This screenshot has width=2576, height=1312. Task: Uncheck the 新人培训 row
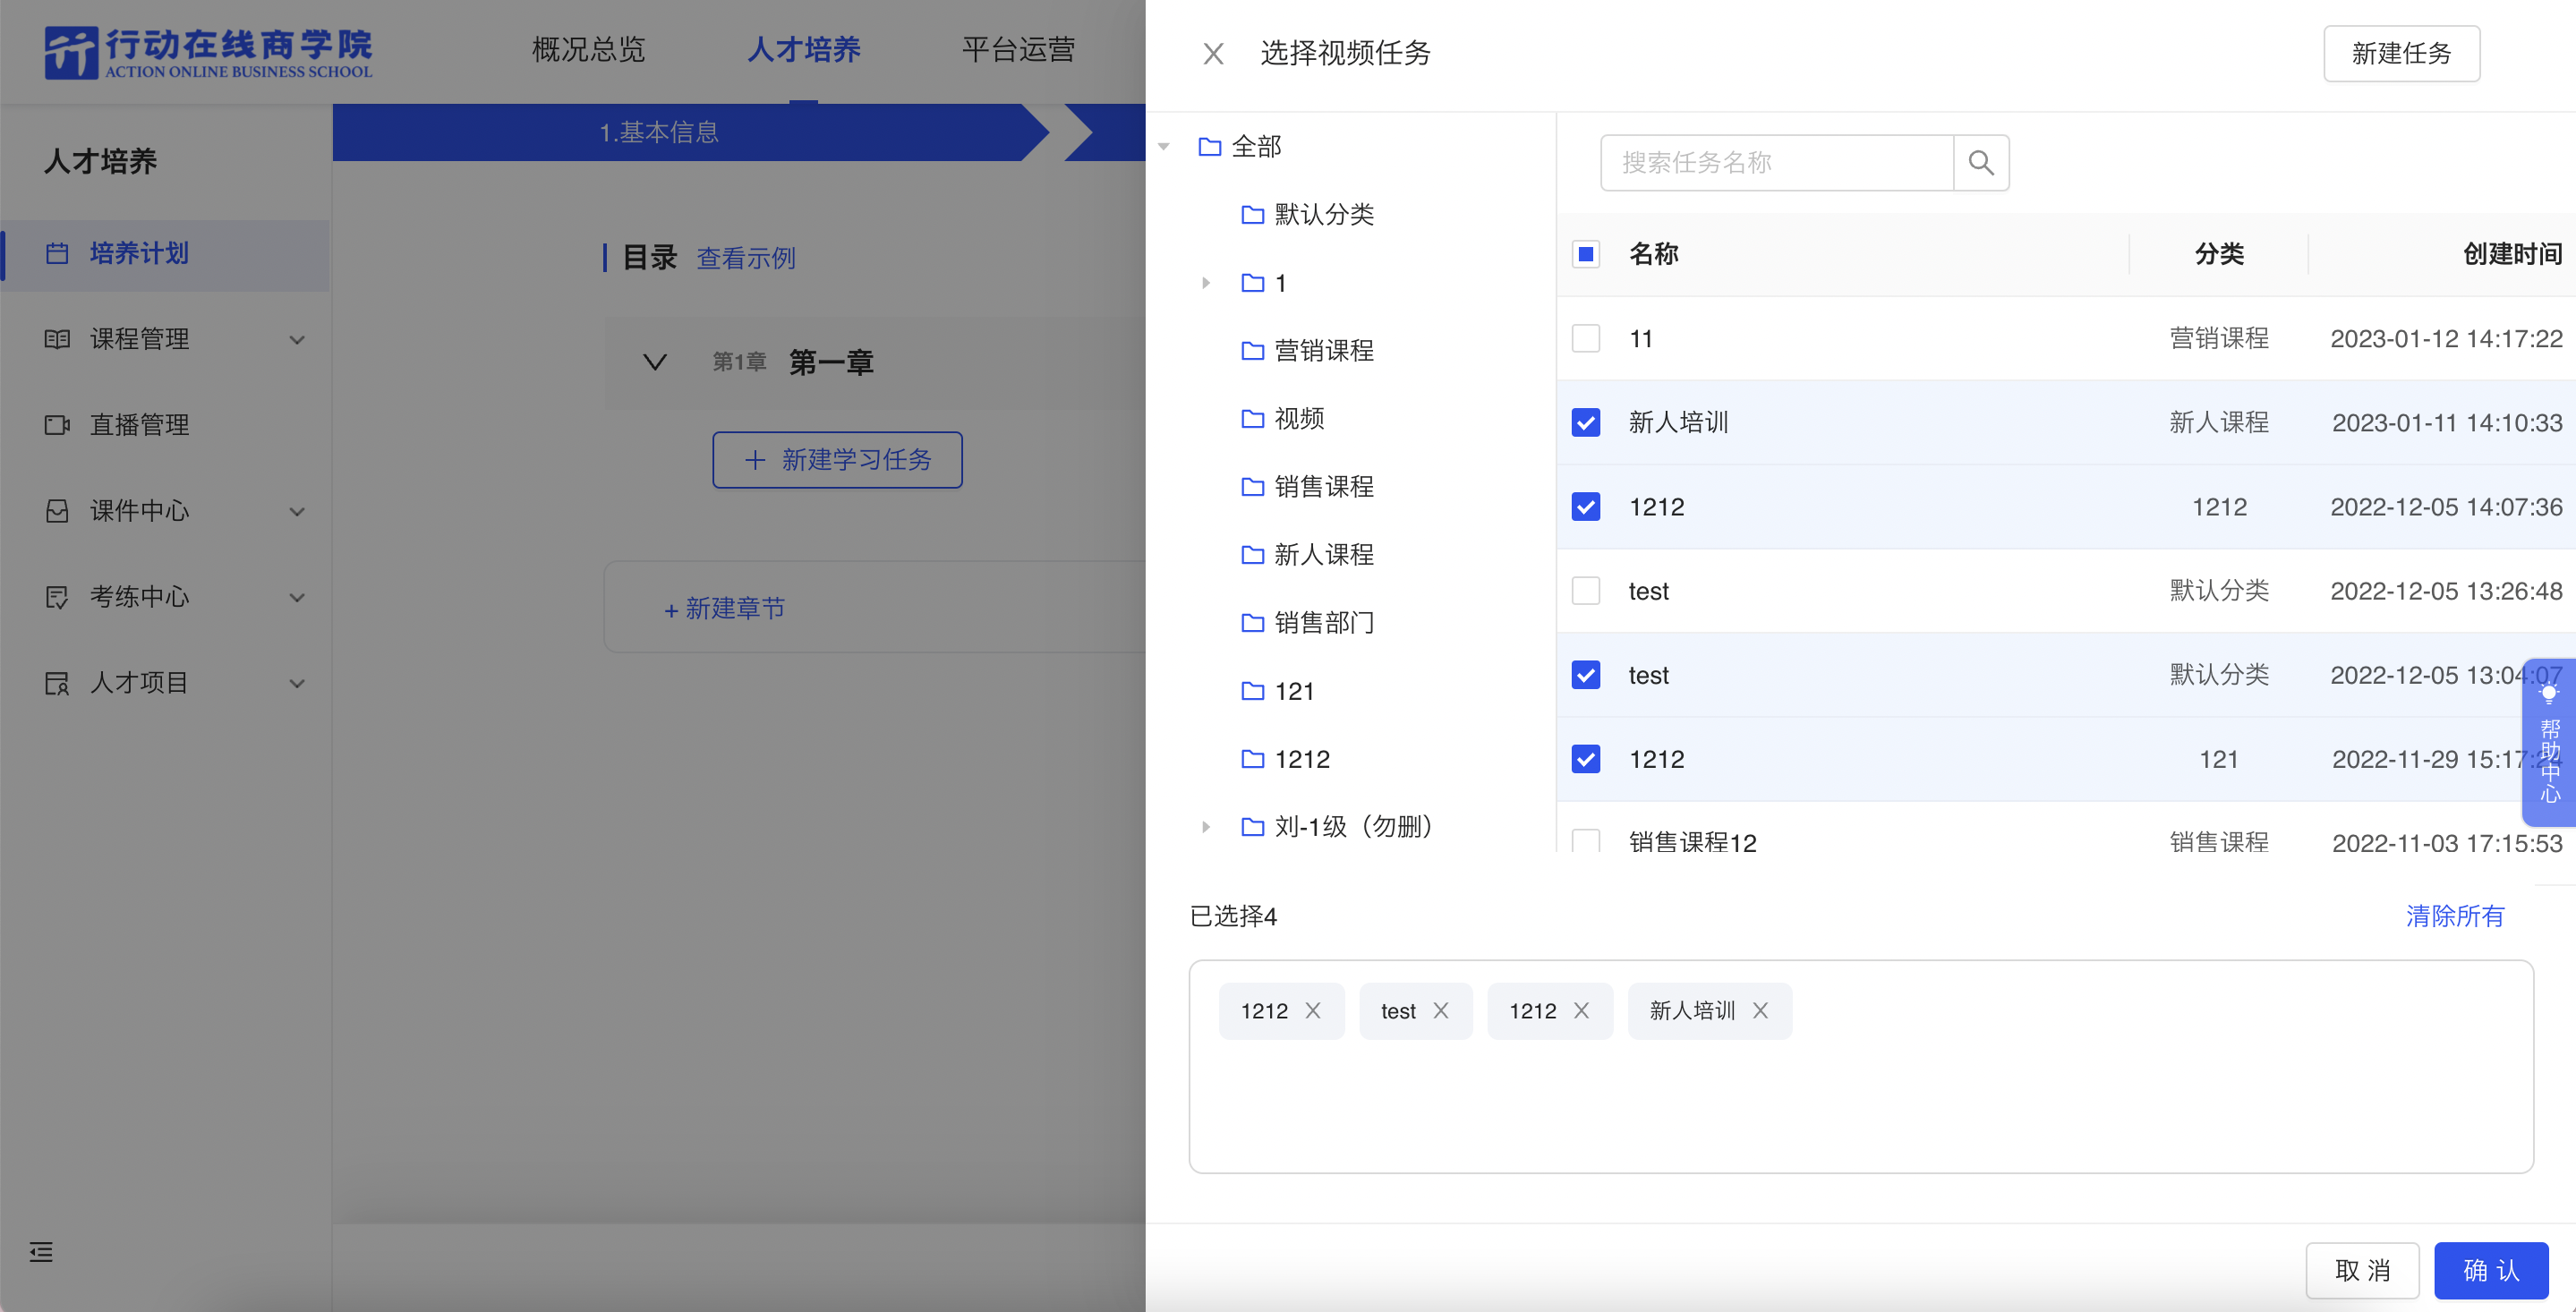coord(1586,422)
